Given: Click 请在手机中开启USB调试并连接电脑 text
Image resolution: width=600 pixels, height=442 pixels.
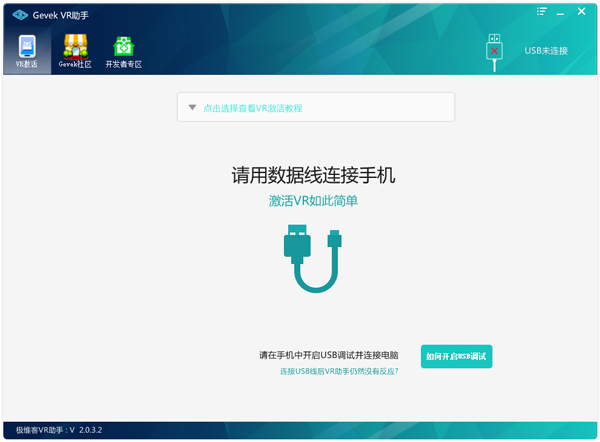Looking at the screenshot, I should (x=329, y=355).
